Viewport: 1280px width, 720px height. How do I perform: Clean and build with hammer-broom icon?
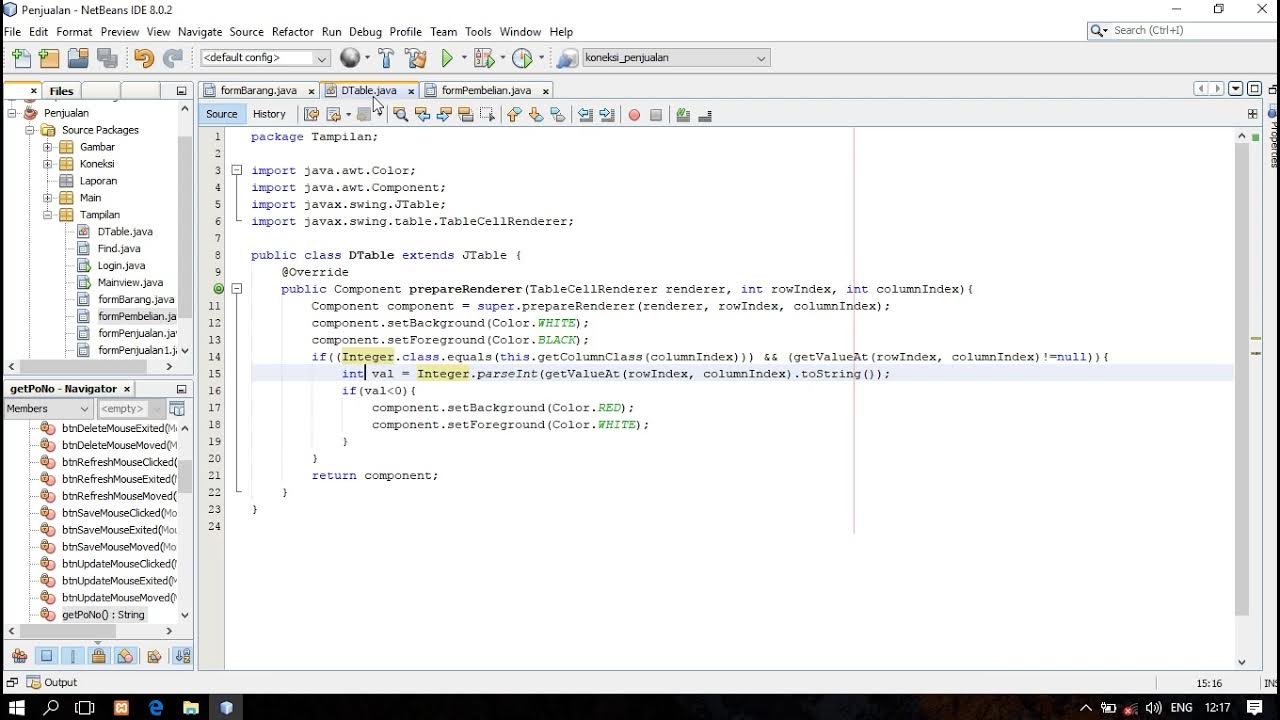click(416, 58)
